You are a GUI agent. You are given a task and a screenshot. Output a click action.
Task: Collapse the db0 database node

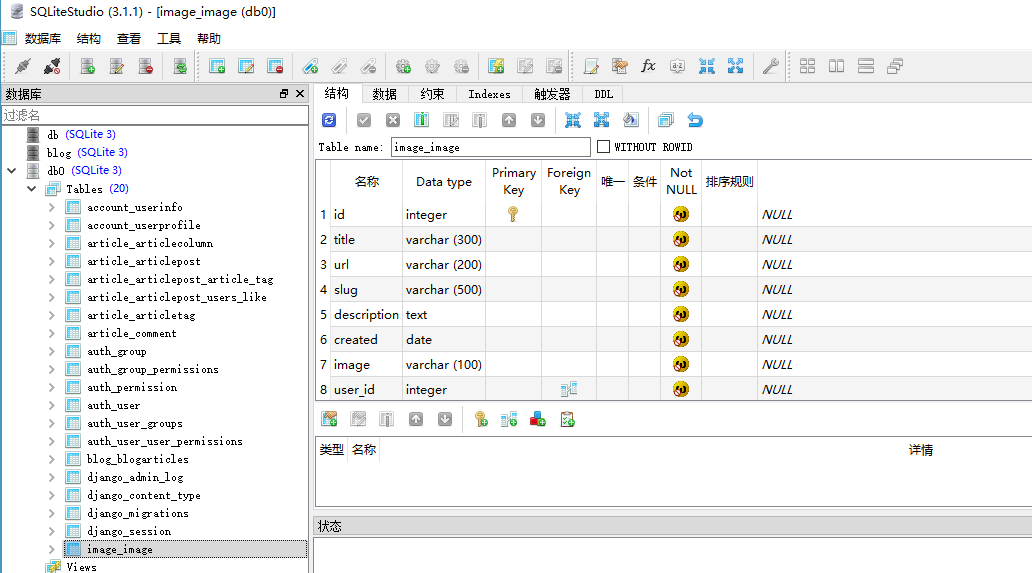pos(11,170)
